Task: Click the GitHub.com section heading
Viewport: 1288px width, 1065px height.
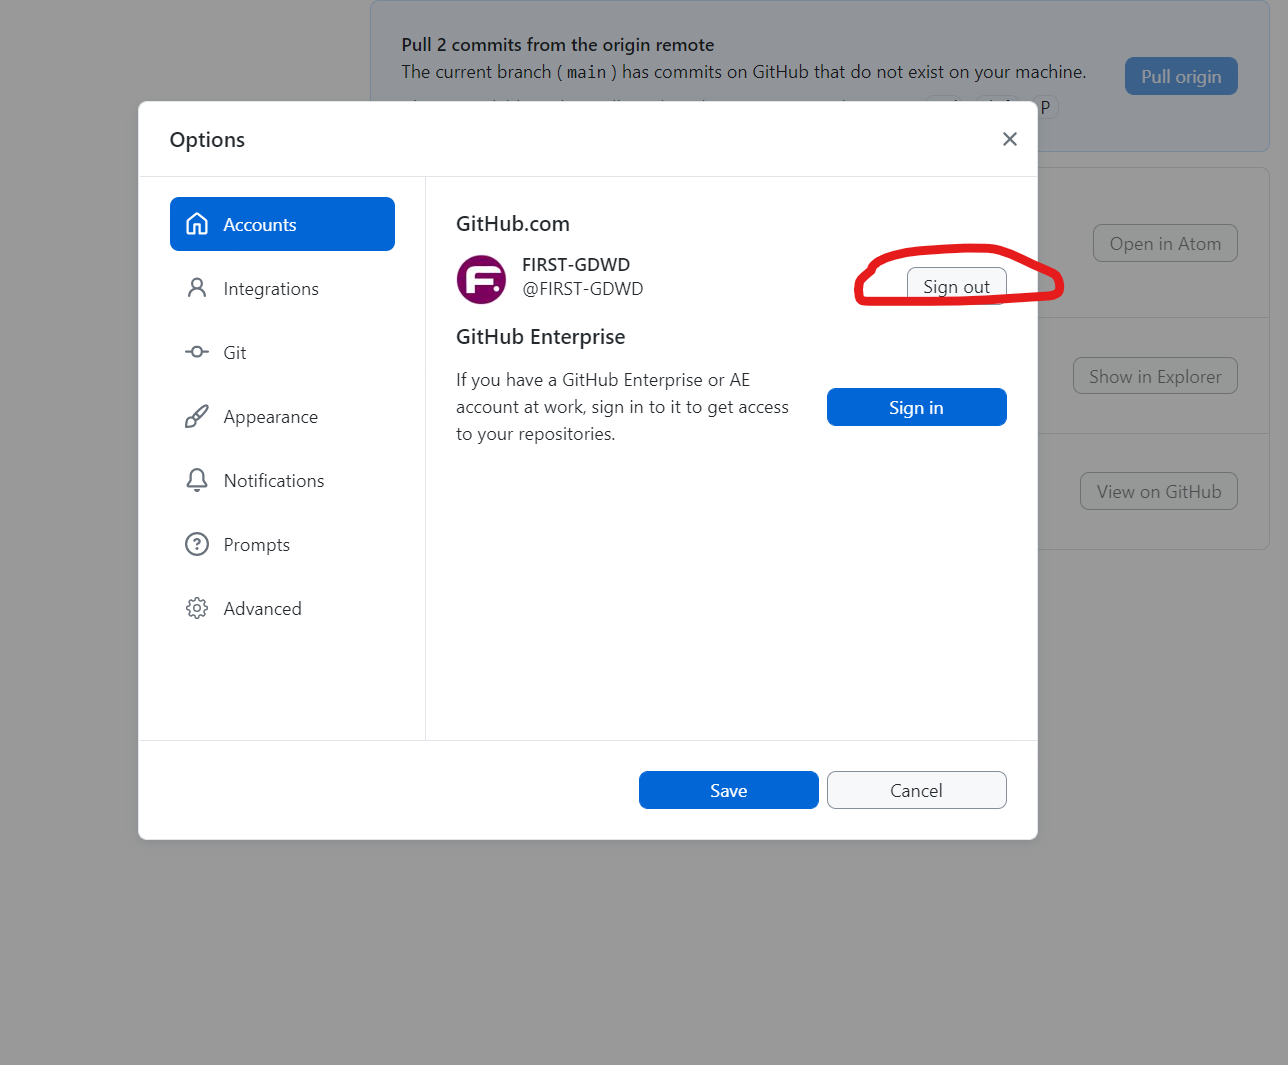Action: [513, 224]
